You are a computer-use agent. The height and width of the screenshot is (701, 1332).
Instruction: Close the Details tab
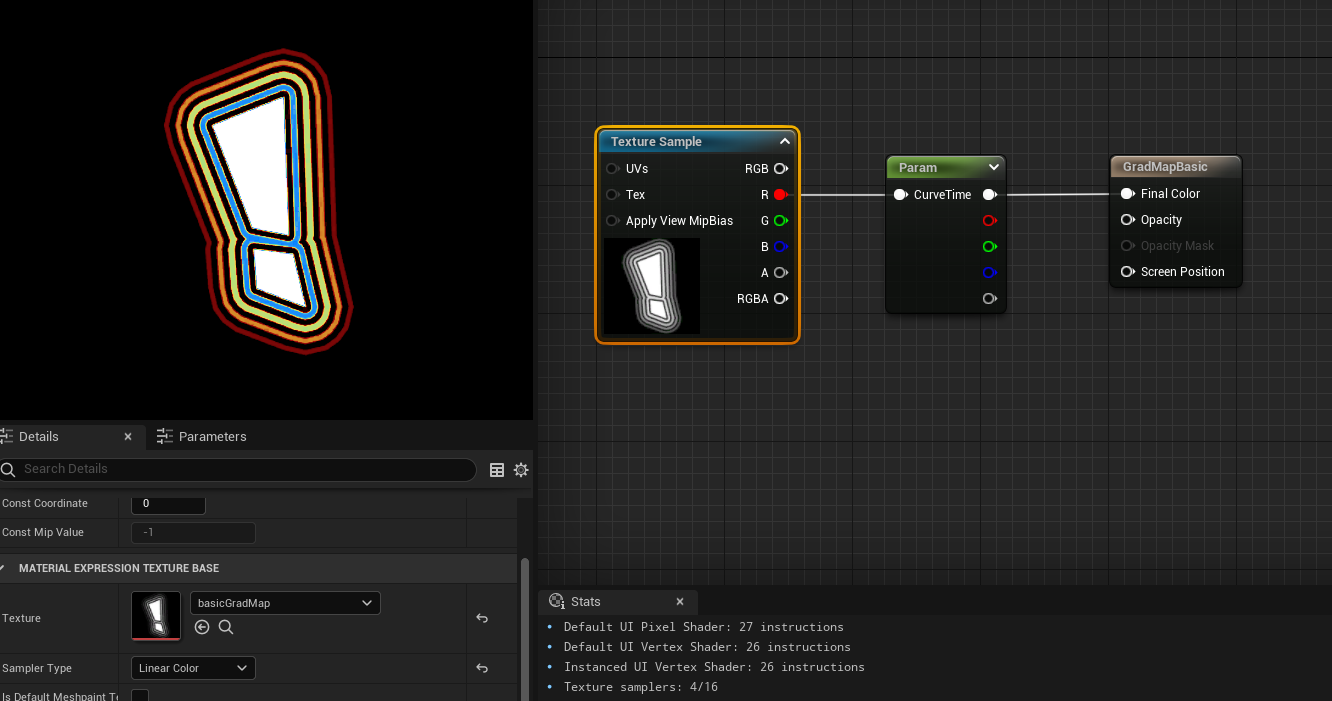click(x=128, y=437)
